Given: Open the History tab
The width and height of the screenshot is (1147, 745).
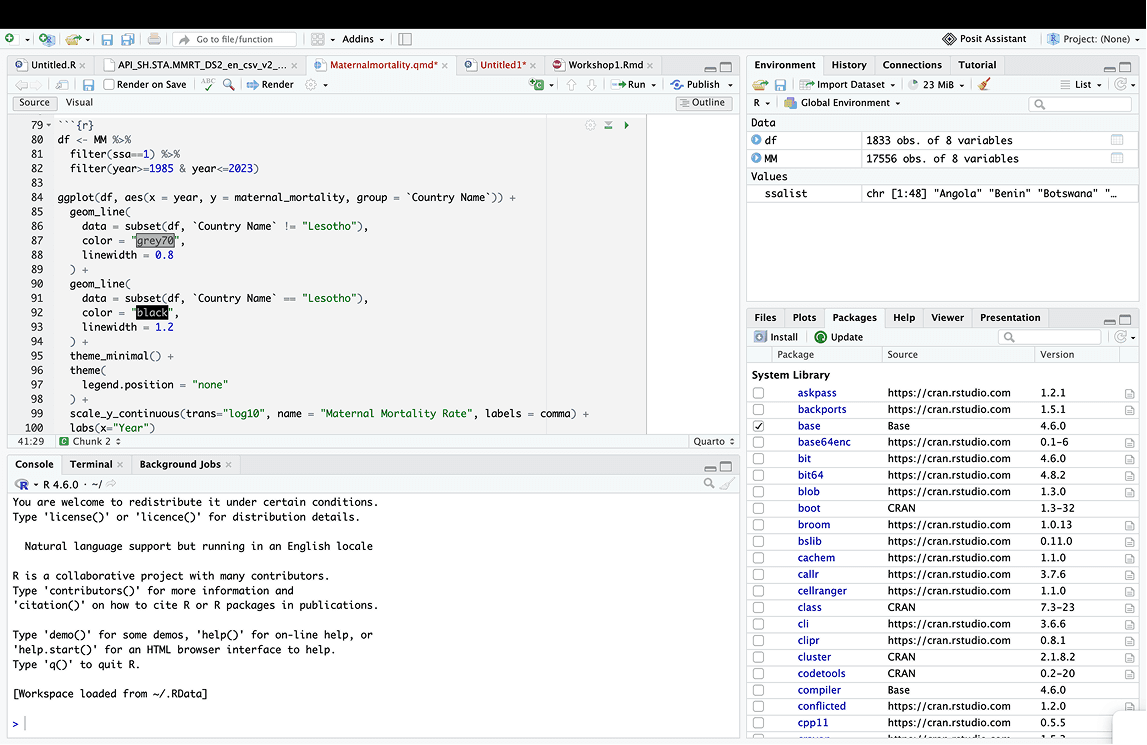Looking at the screenshot, I should coord(849,65).
